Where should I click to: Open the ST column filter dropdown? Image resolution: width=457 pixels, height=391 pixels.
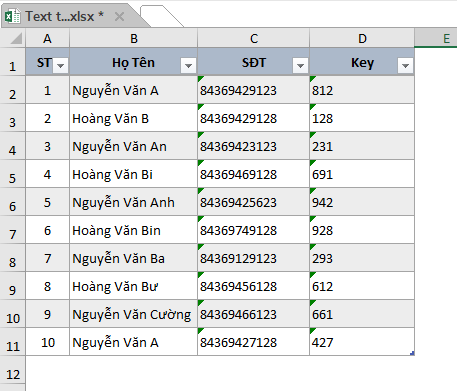tap(61, 65)
